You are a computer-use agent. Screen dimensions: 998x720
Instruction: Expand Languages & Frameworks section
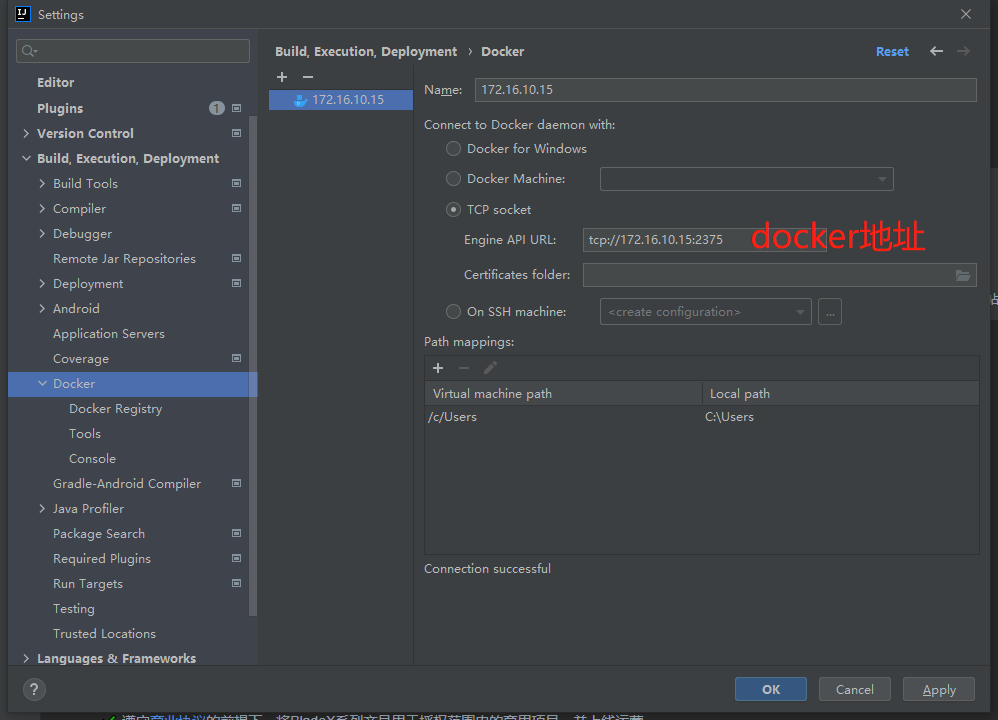click(x=25, y=658)
